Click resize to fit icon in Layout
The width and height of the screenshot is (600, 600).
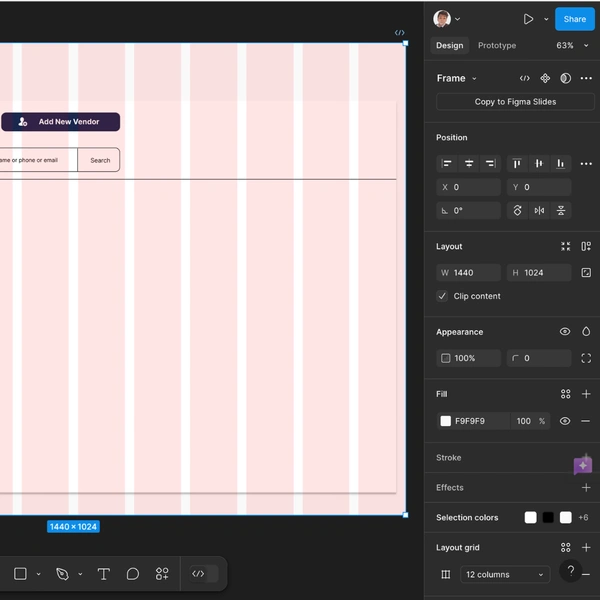coord(565,246)
